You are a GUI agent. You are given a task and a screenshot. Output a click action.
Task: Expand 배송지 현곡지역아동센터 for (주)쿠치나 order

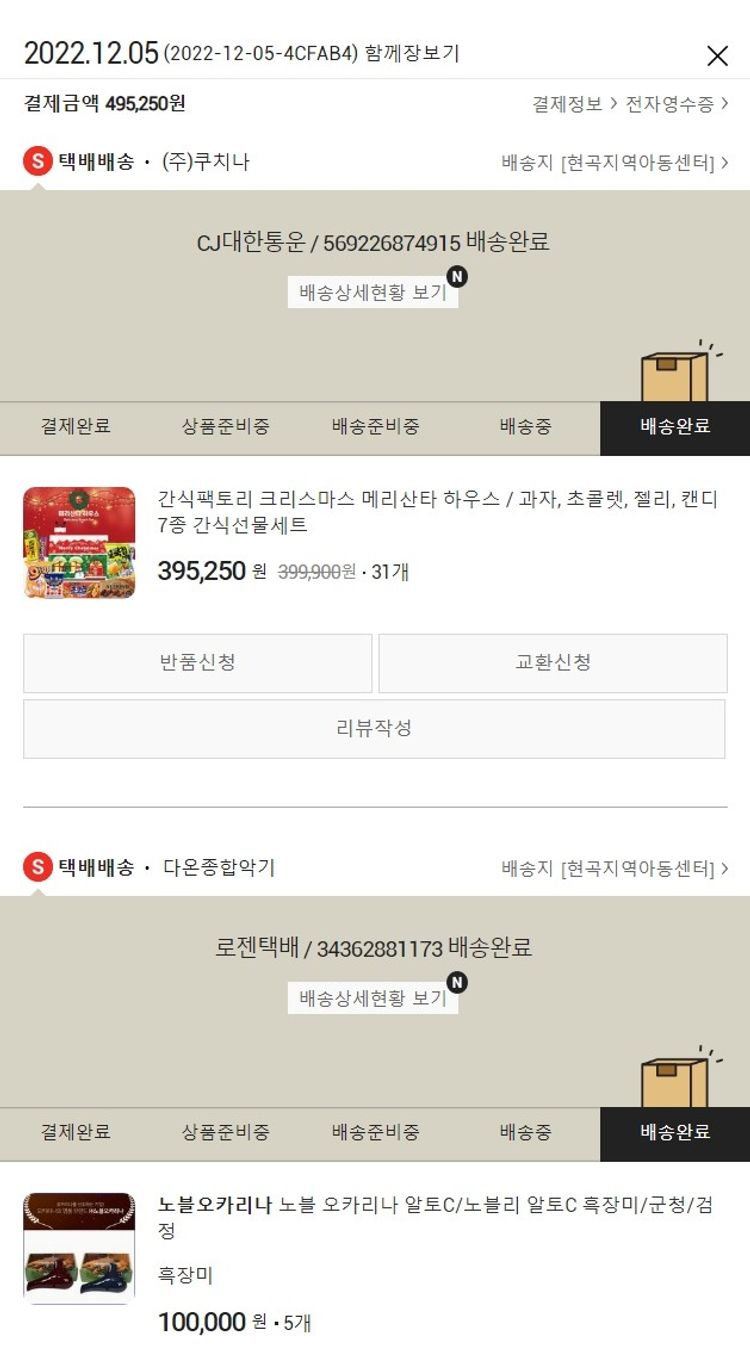(615, 163)
